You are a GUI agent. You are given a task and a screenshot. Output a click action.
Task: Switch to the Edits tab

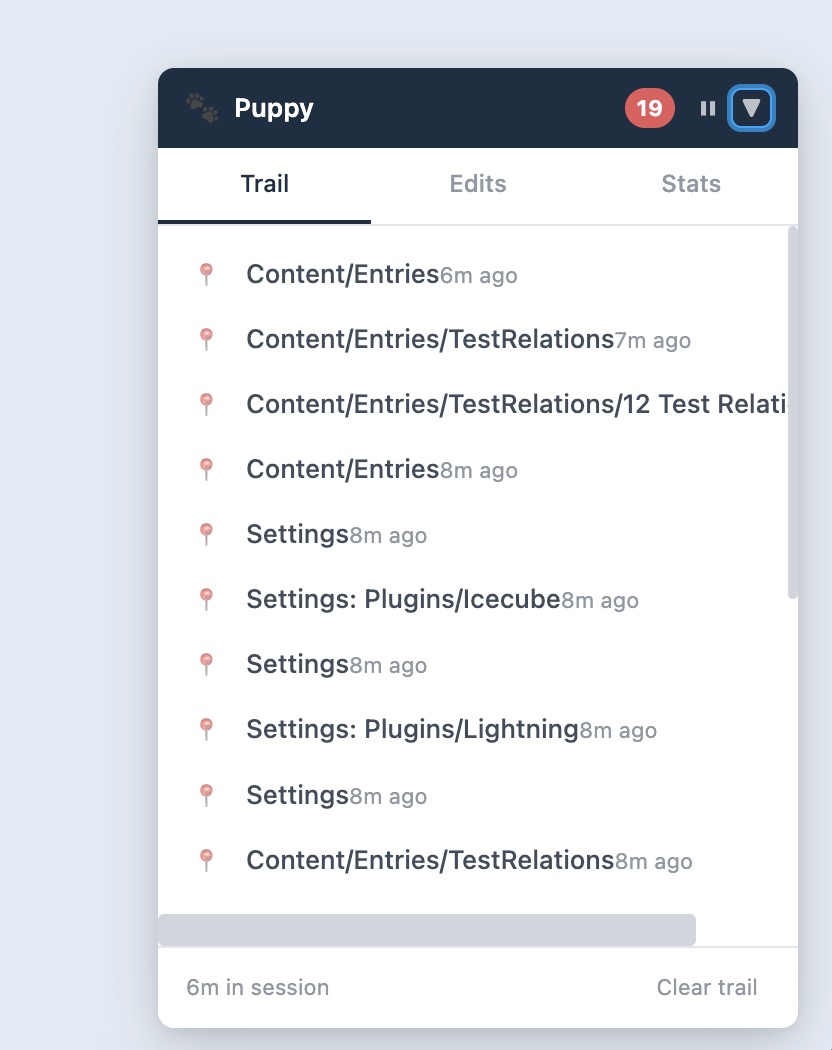pyautogui.click(x=478, y=183)
